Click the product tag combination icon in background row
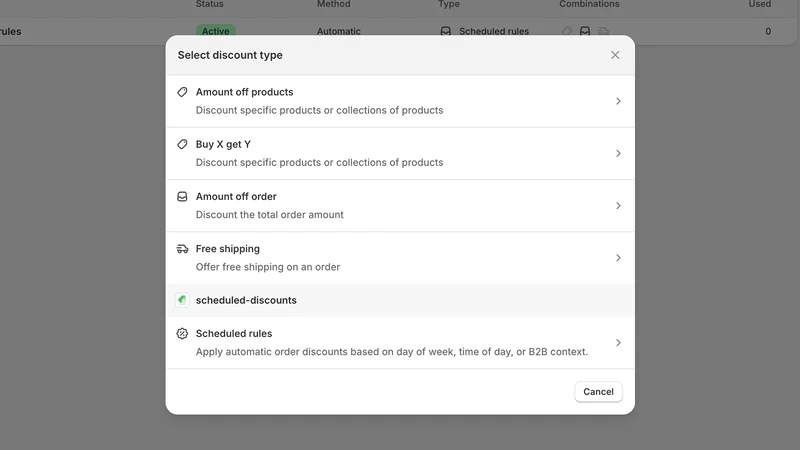Screen dimensions: 800x450 566,31
